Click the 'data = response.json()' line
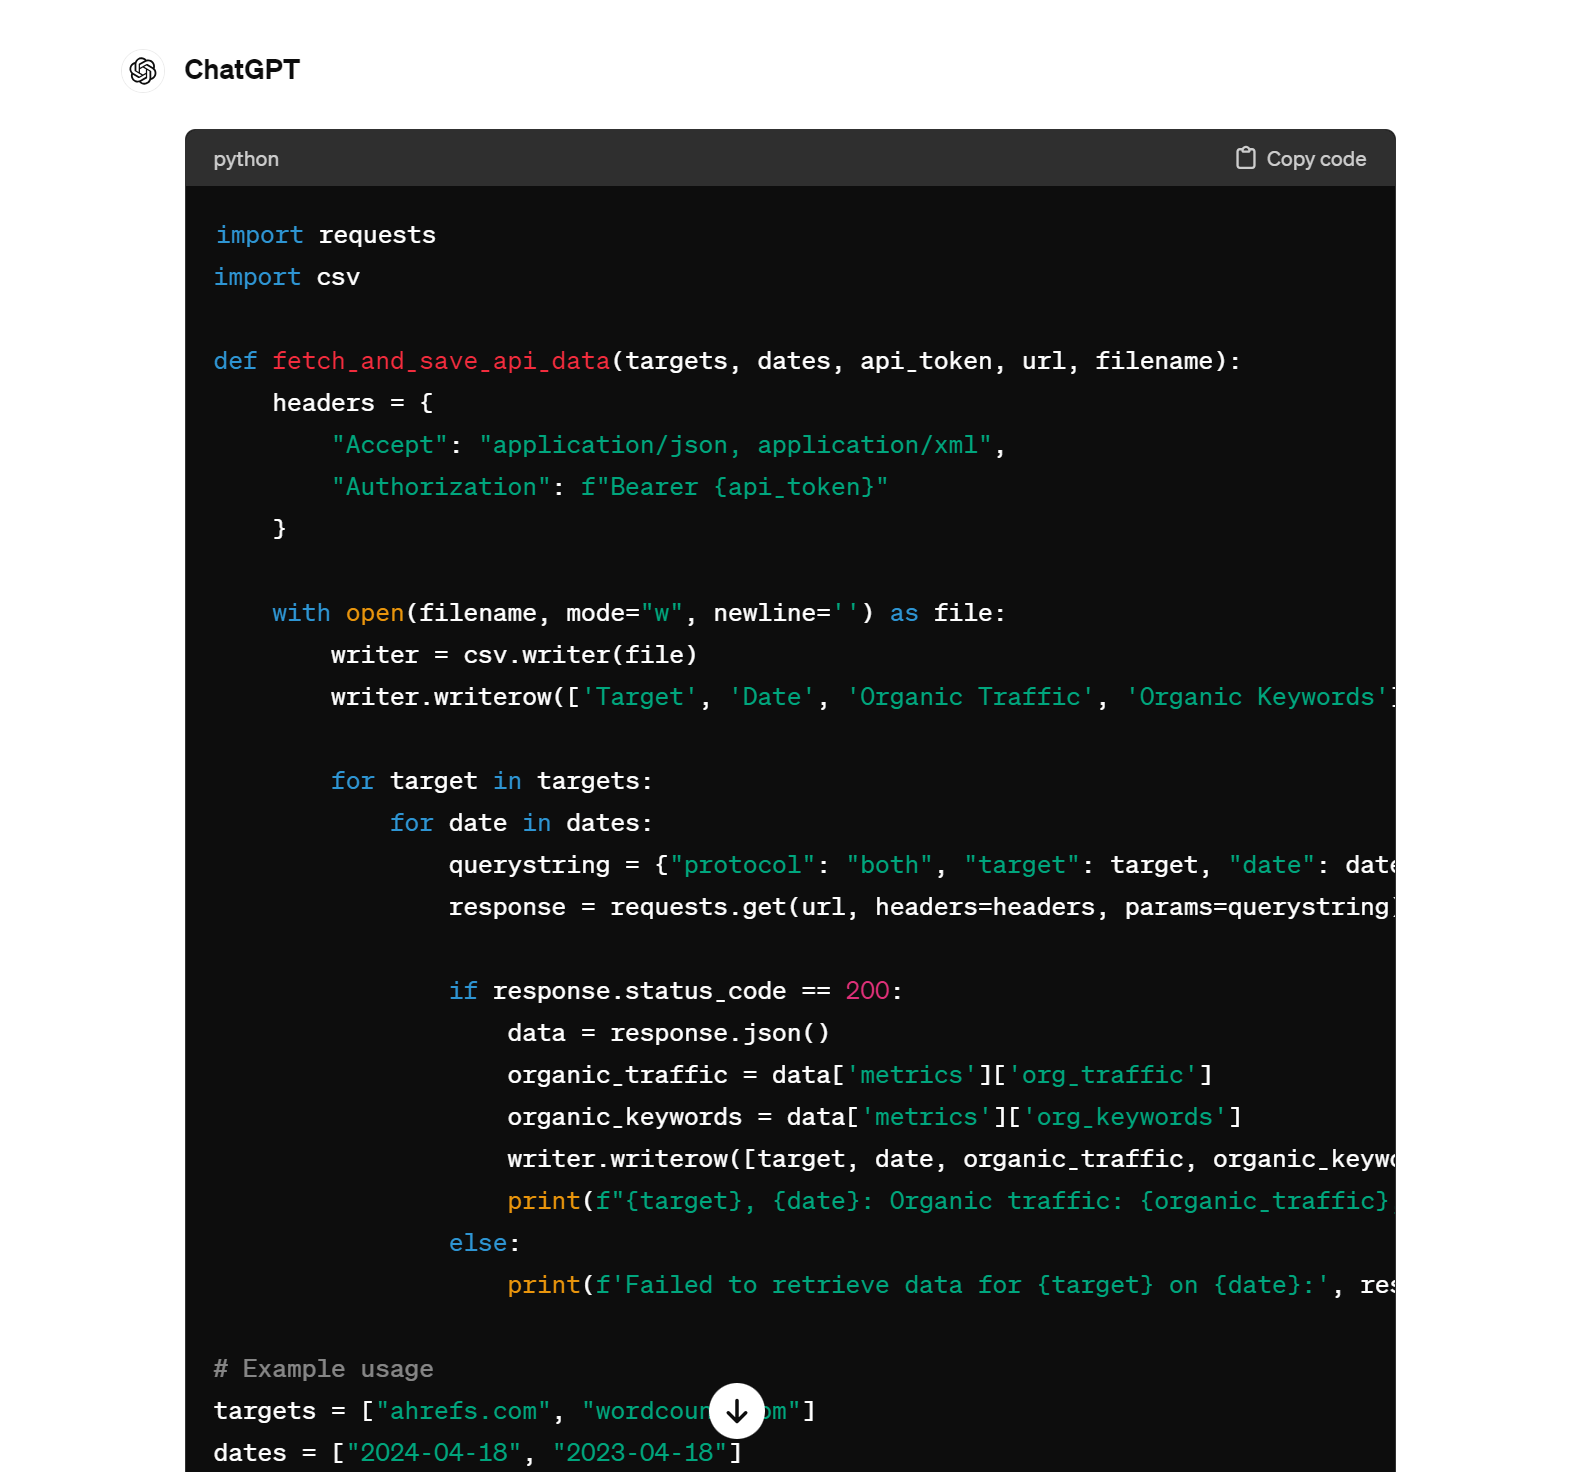1576x1472 pixels. 668,1033
